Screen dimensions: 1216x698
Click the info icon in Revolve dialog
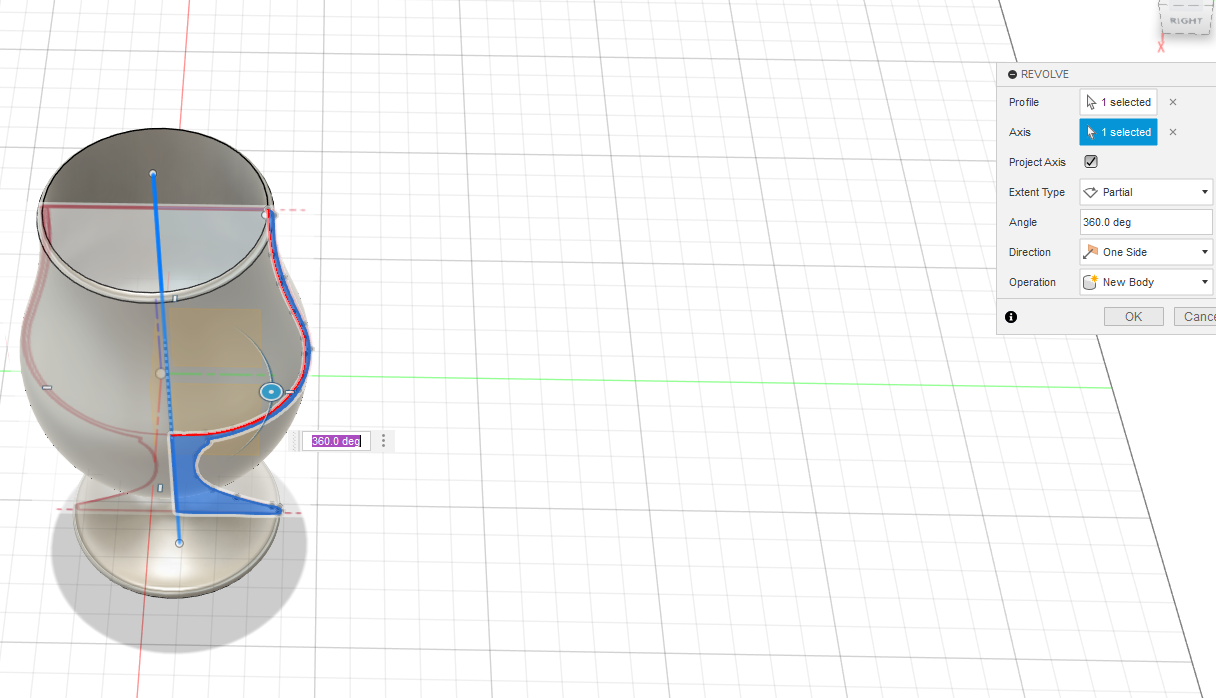1011,317
